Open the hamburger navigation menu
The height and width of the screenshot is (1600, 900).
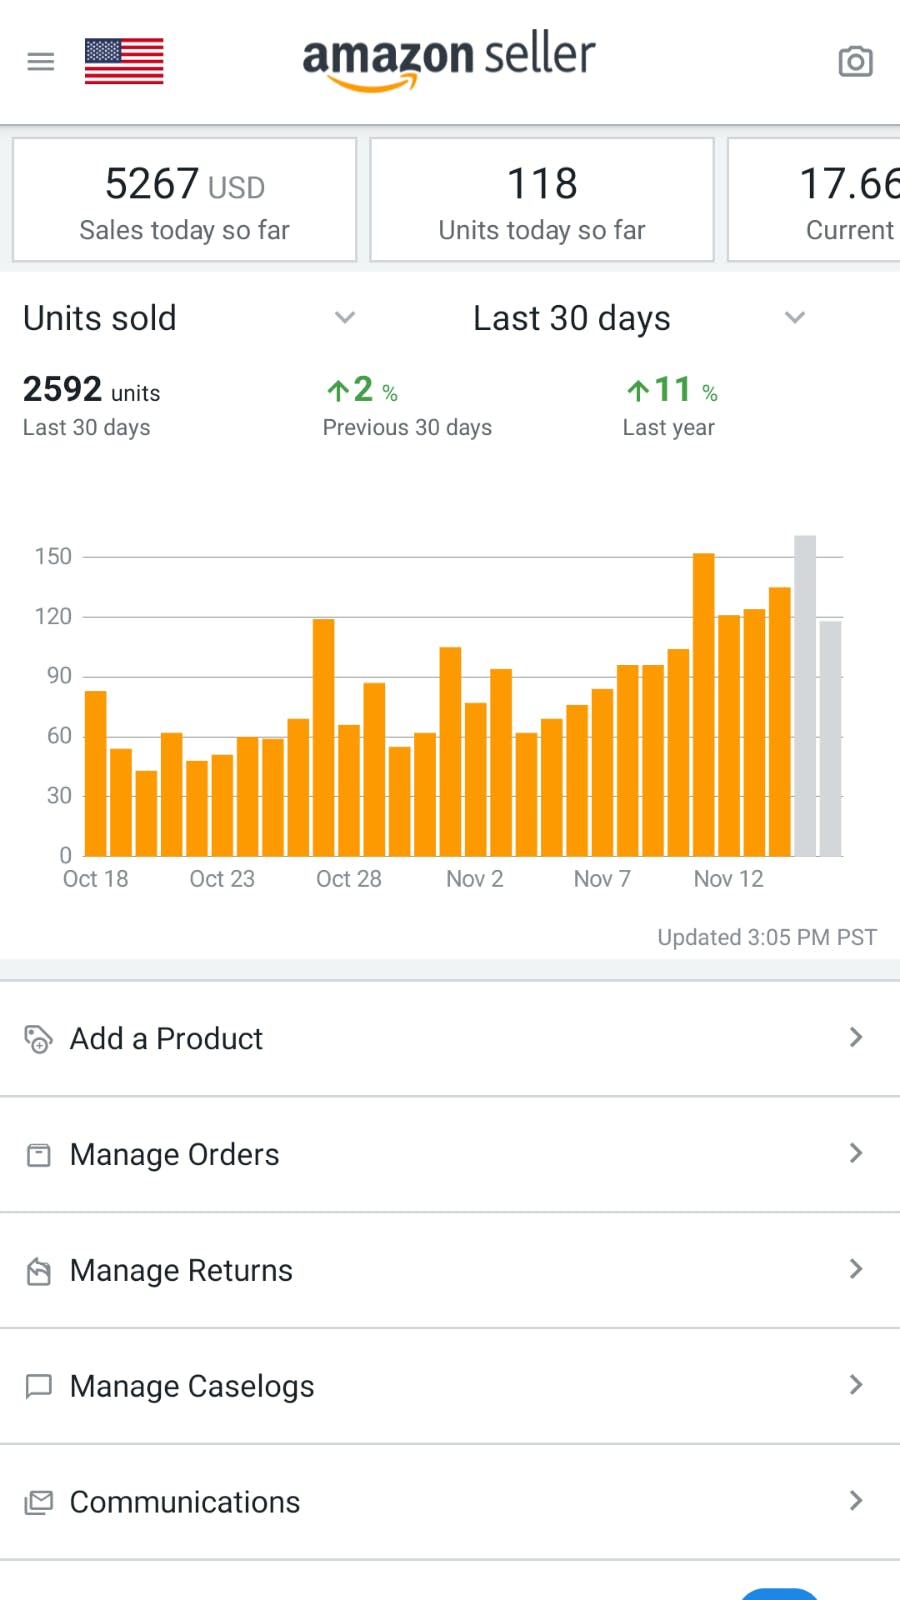pos(41,62)
